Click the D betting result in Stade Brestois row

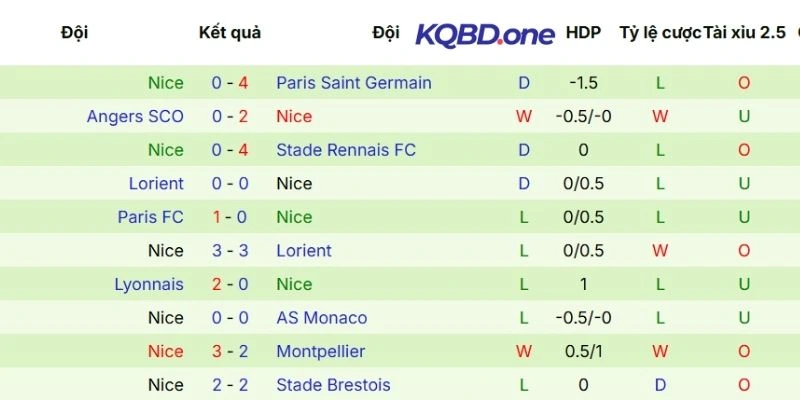pos(660,385)
